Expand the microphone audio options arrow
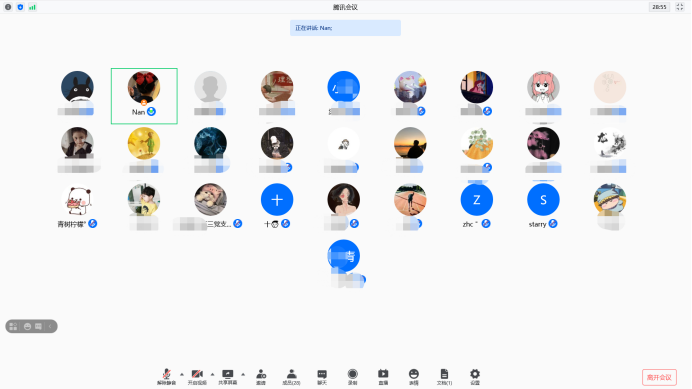692x389 pixels. tap(182, 374)
